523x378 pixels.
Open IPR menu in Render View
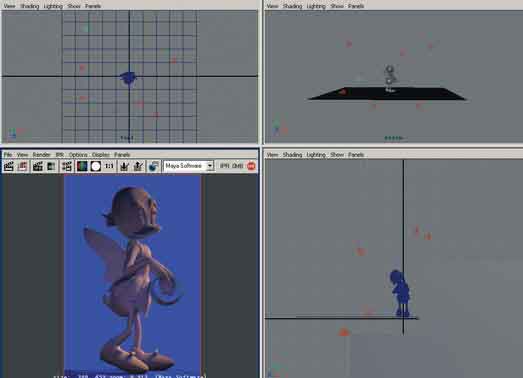point(60,155)
